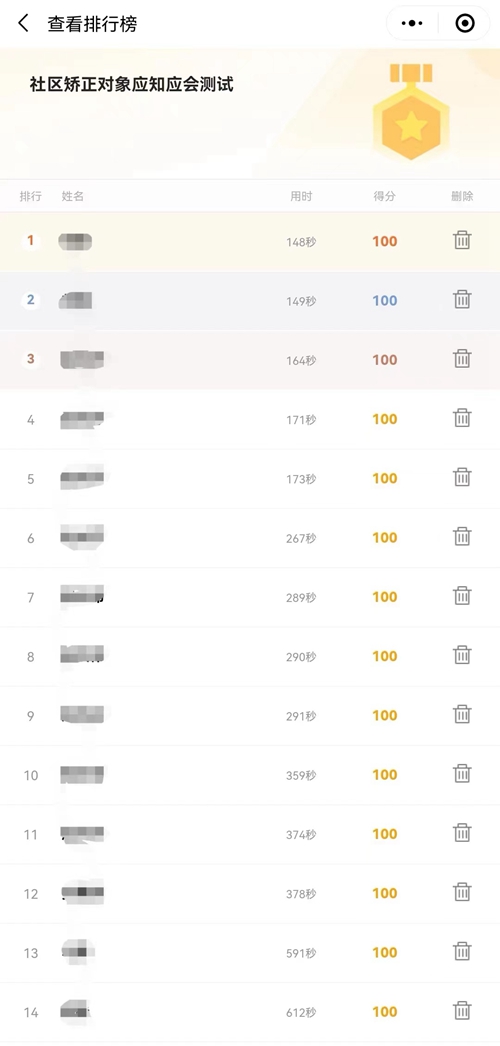The width and height of the screenshot is (500, 1046).
Task: Delete the rank 9 entry with 291秒
Action: (462, 714)
